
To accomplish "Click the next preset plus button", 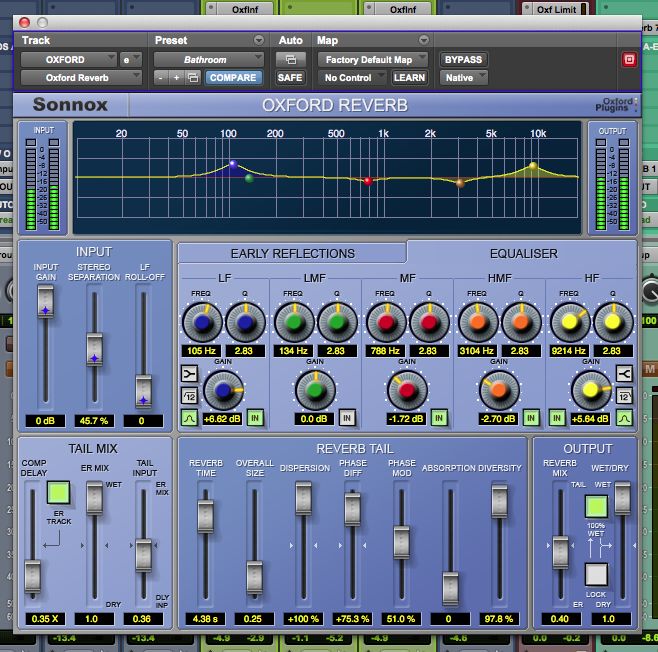I will pyautogui.click(x=177, y=78).
